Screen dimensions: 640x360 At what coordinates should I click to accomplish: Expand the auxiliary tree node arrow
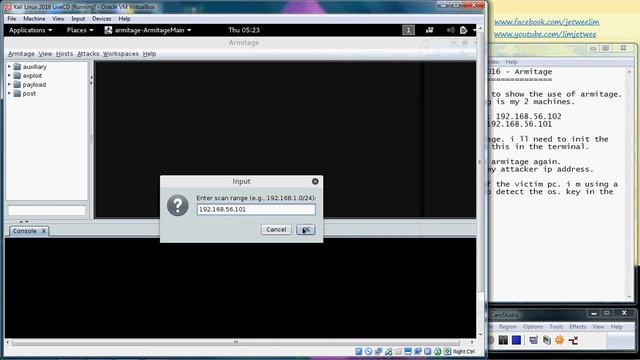click(x=9, y=66)
